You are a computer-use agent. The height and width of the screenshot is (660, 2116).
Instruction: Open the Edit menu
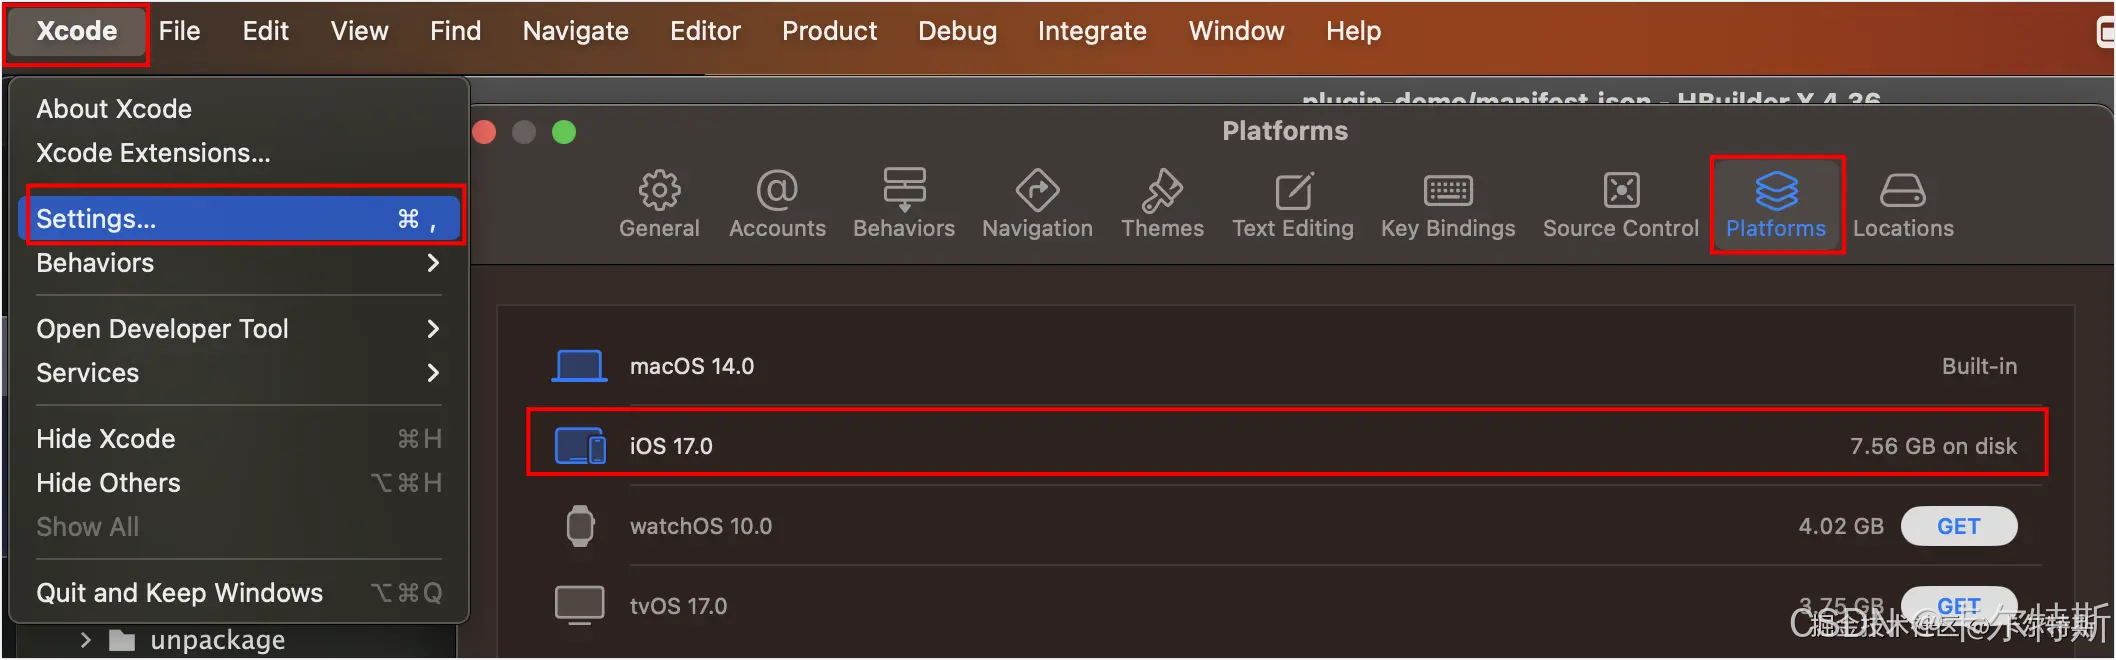pos(265,31)
